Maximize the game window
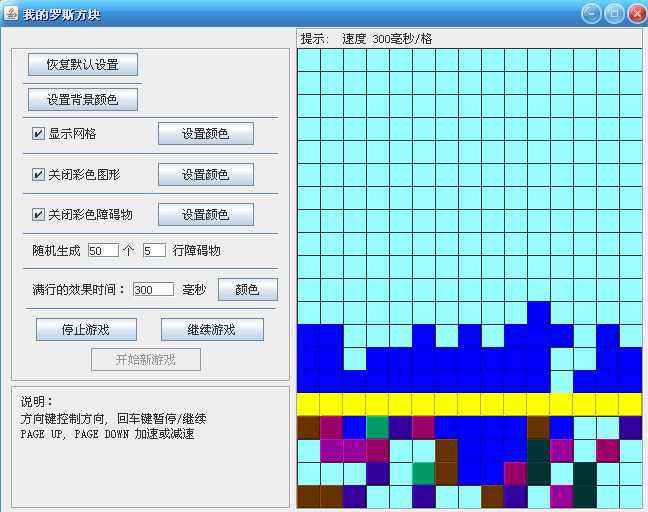This screenshot has width=648, height=512. coord(614,14)
